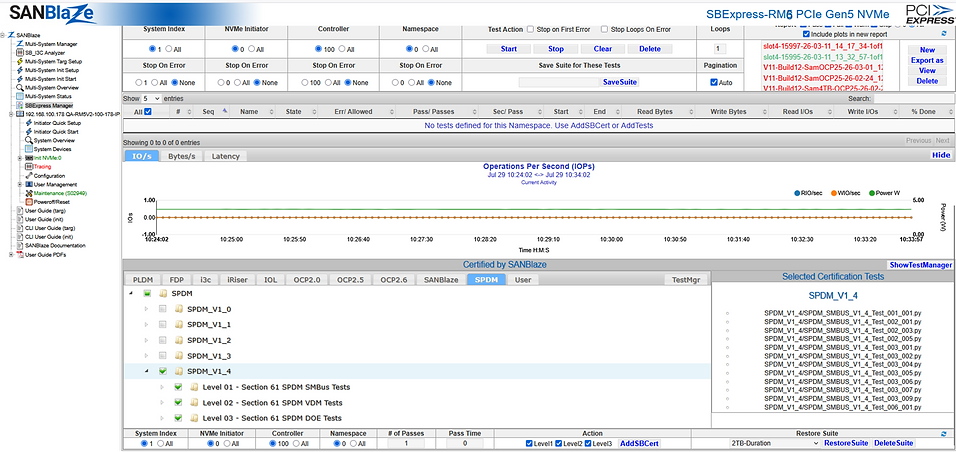The height and width of the screenshot is (452, 956).
Task: Open Multi-System Status icon
Action: tap(20, 96)
